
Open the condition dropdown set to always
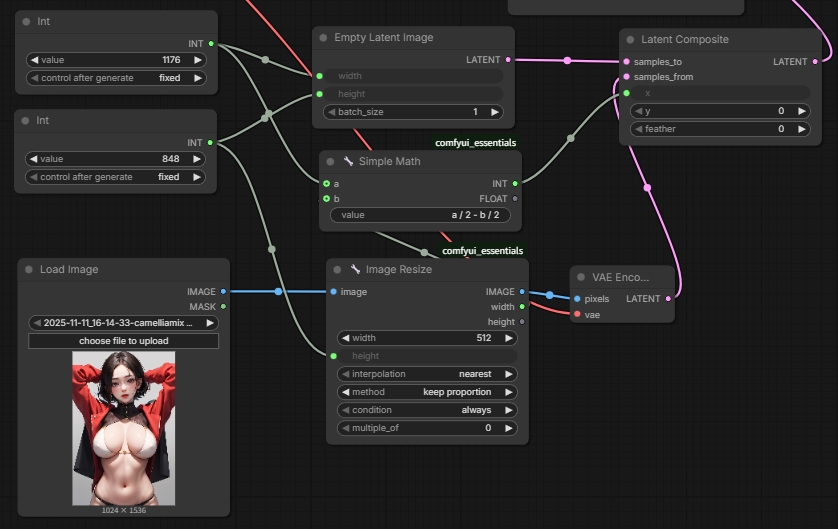coord(428,410)
